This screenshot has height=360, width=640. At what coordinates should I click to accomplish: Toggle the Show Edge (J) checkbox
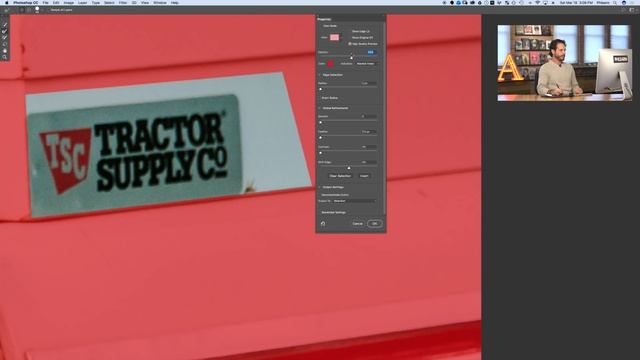(350, 31)
